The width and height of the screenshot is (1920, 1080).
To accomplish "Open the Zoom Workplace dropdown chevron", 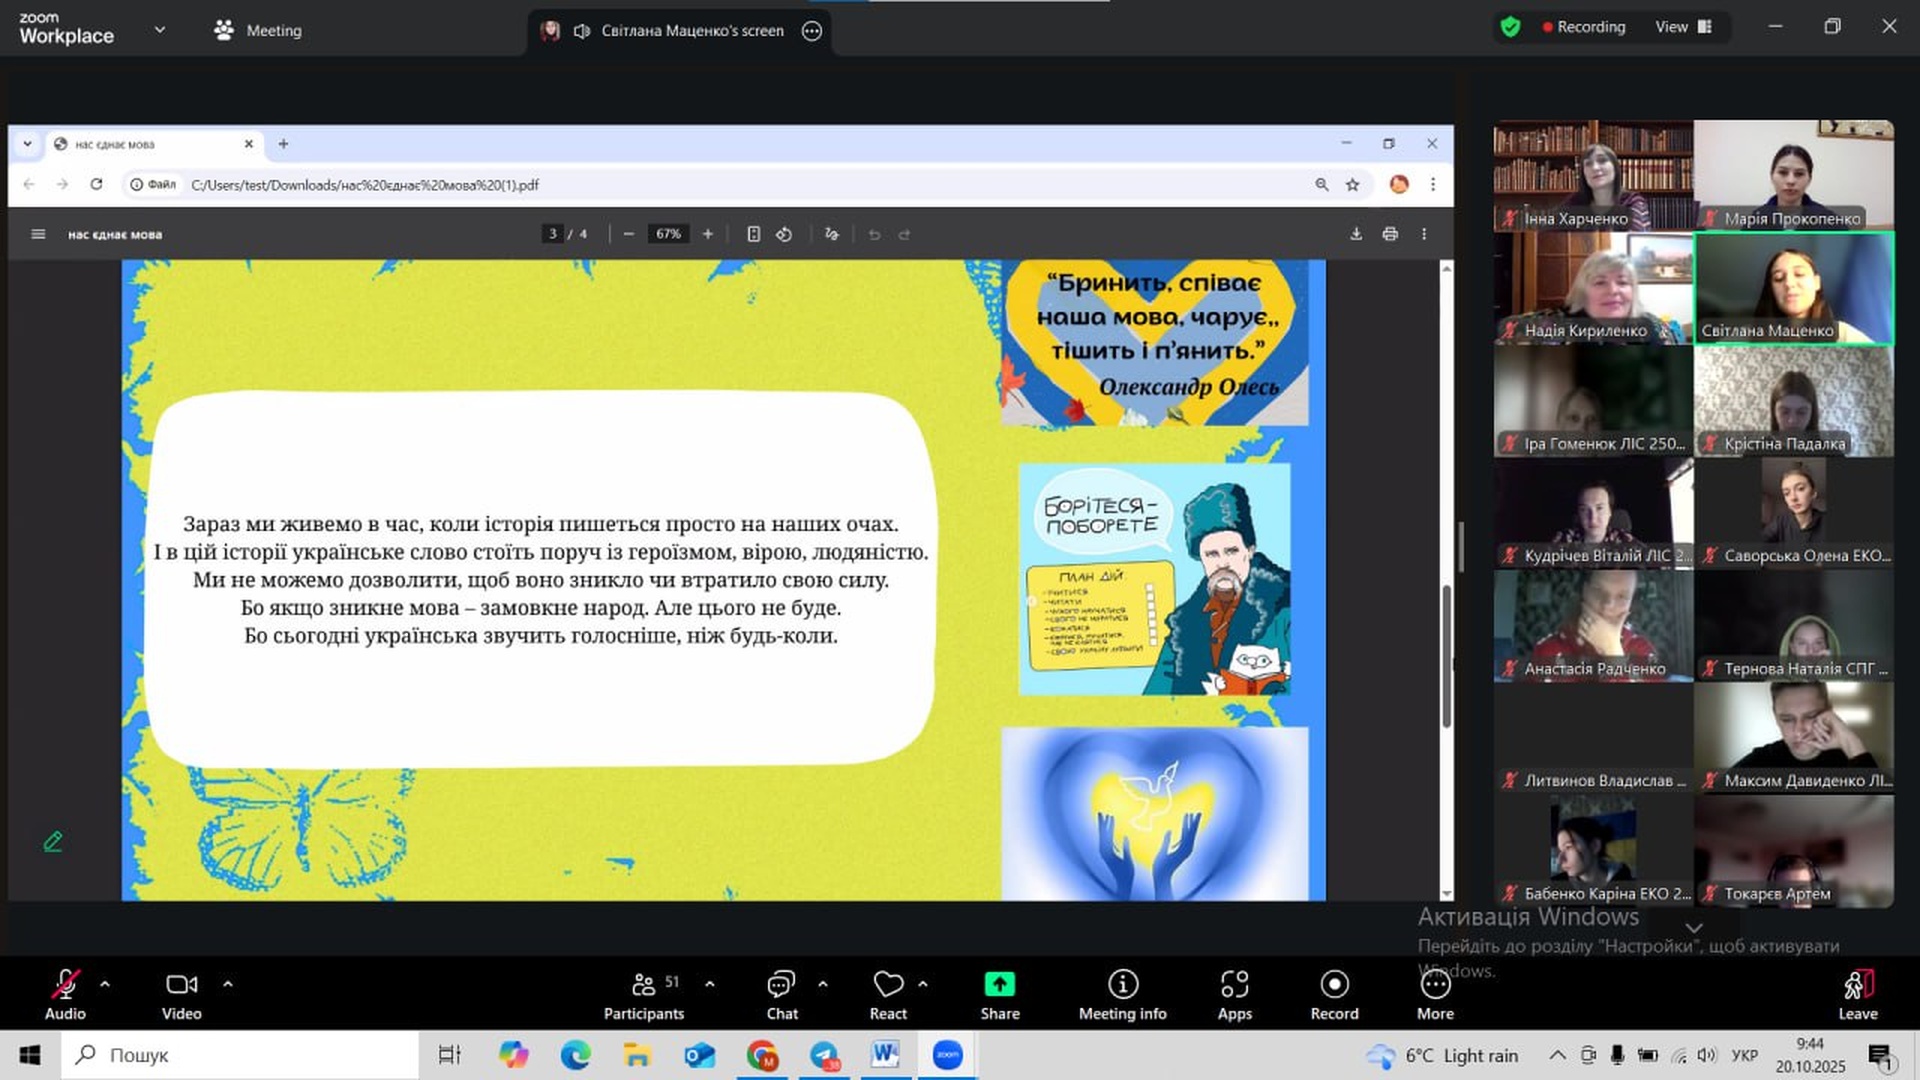I will (160, 30).
